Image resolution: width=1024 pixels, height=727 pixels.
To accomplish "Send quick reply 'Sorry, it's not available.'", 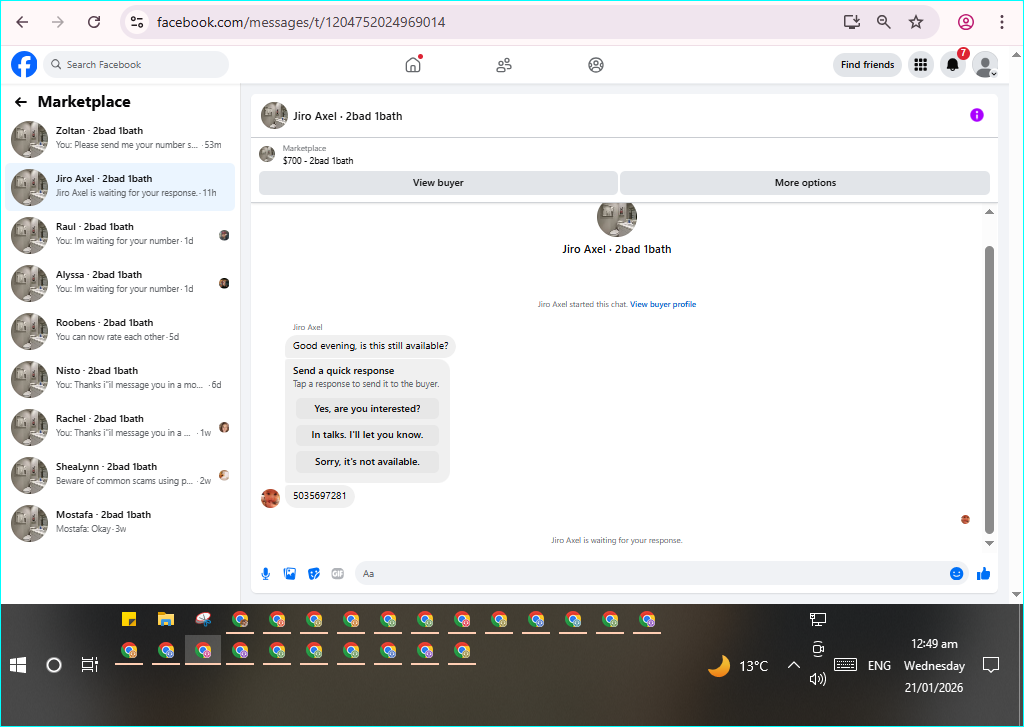I will click(367, 462).
